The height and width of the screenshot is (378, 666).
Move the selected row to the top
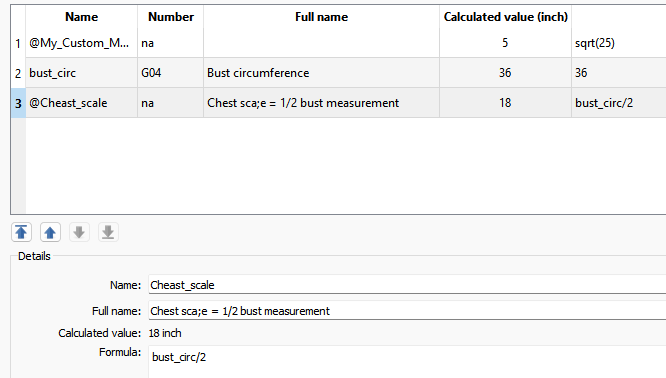tap(21, 232)
